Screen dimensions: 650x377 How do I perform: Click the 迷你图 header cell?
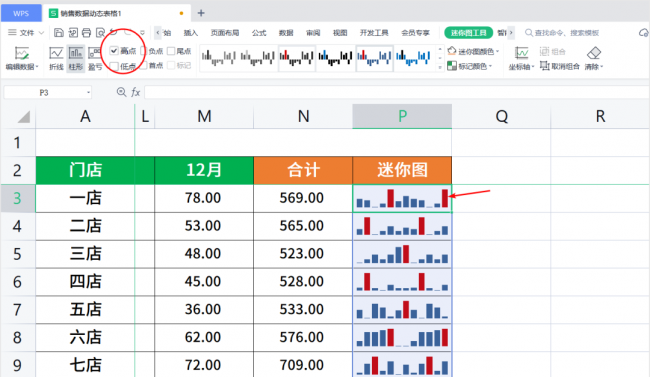[402, 170]
